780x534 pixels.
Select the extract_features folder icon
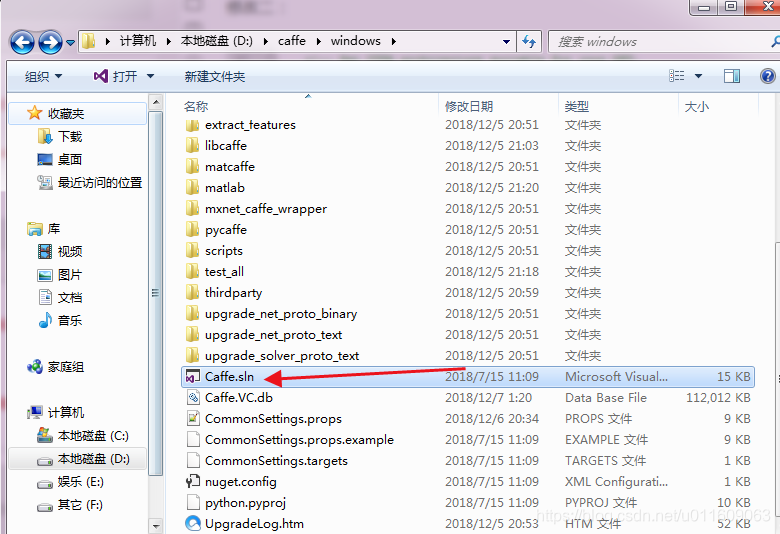(193, 125)
